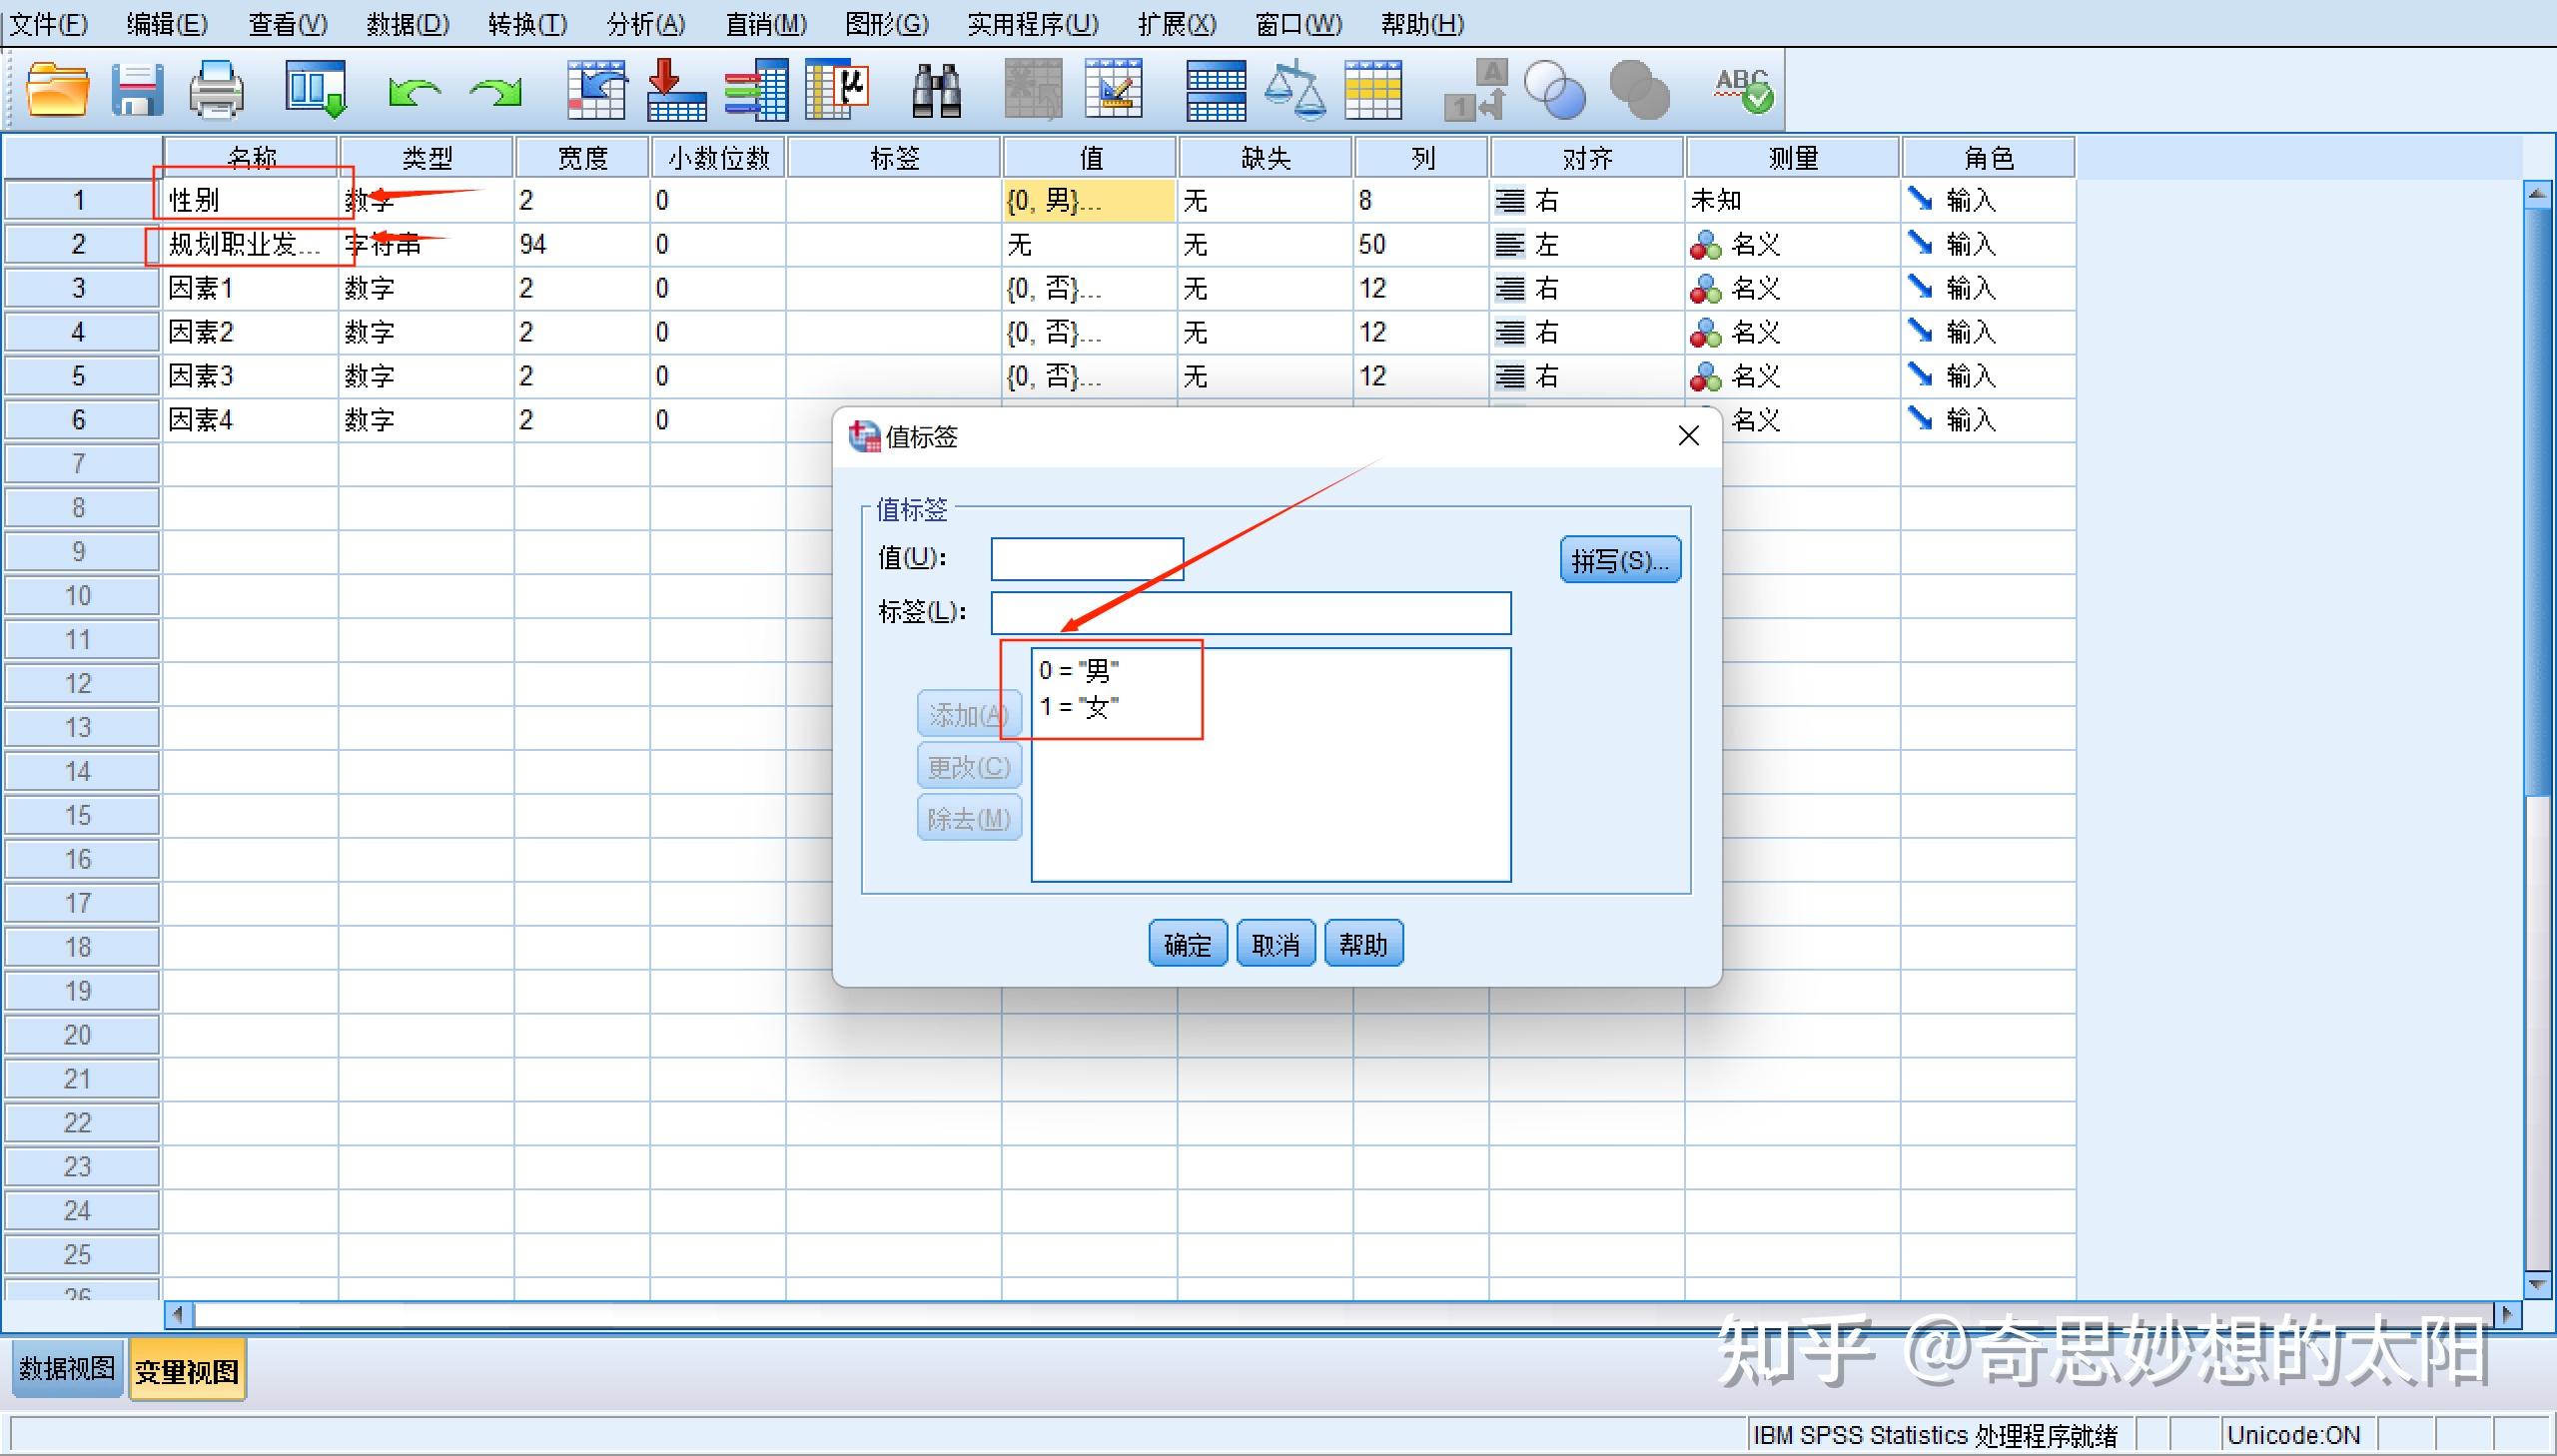Click the Variables info icon

point(757,90)
